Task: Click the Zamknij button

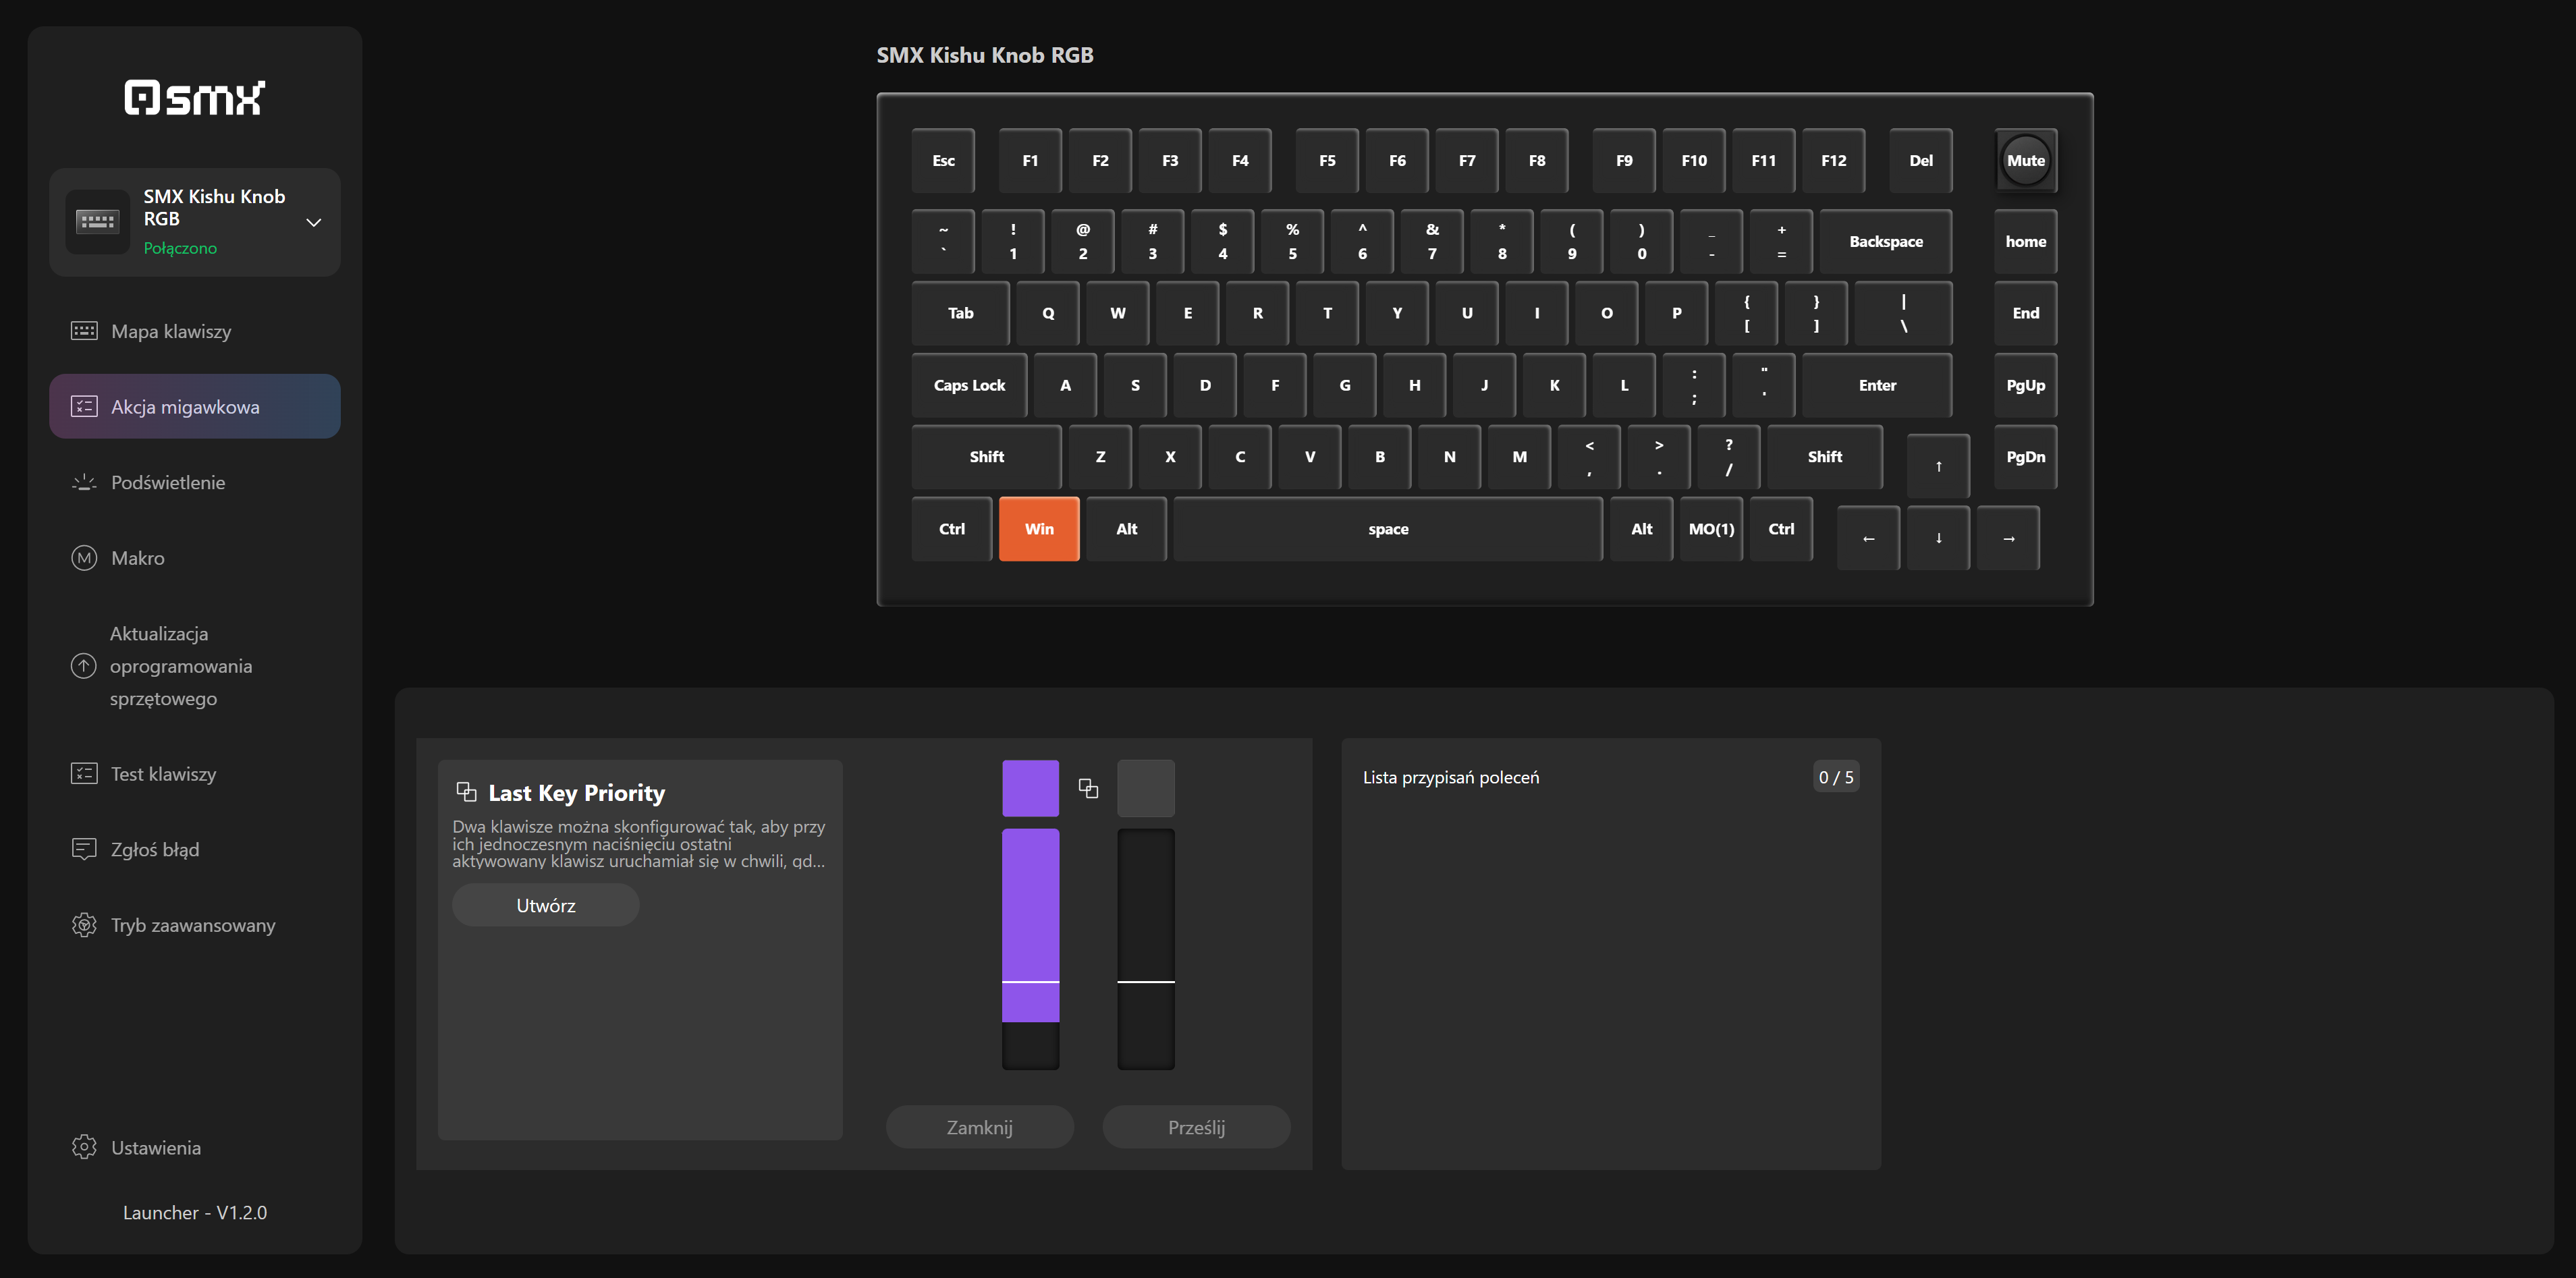Action: pos(979,1127)
